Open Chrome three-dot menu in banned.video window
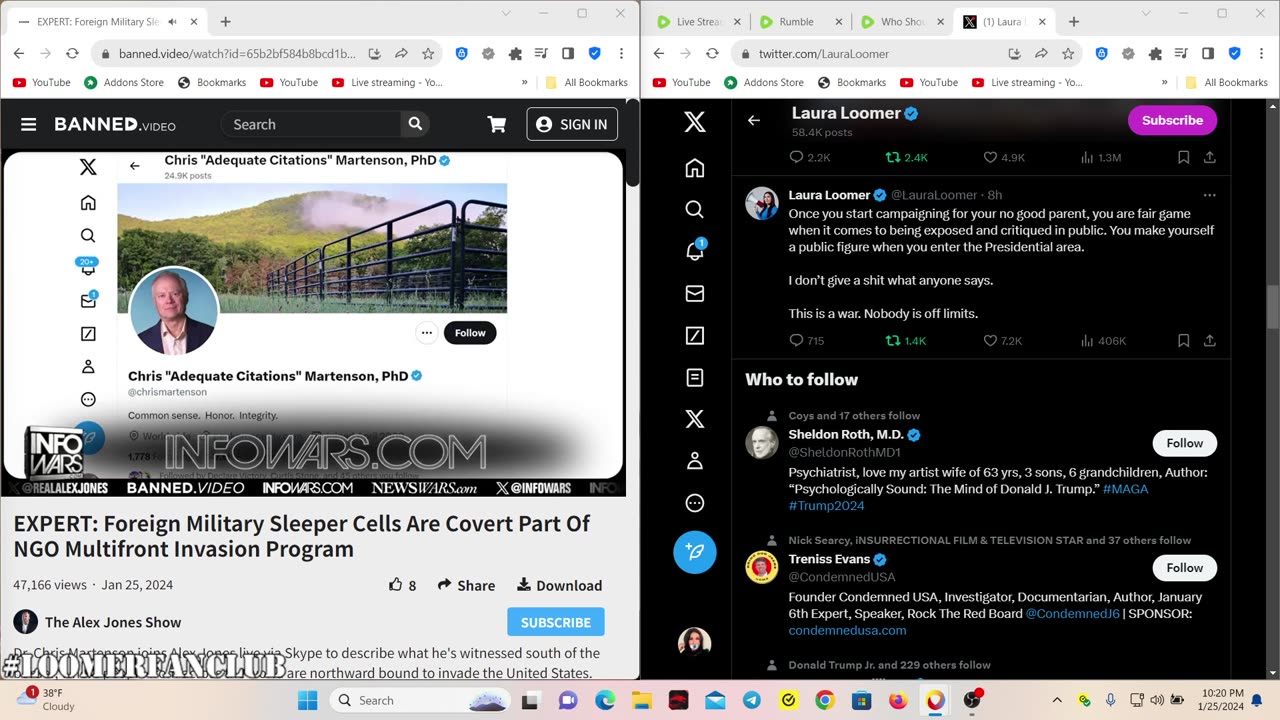The image size is (1280, 720). point(621,54)
